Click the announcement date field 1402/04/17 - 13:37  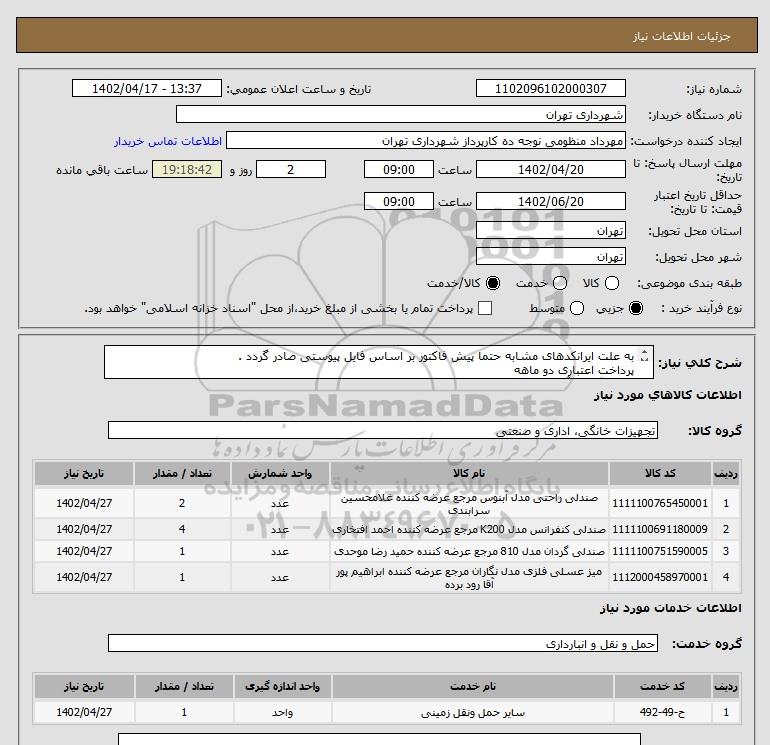(147, 88)
